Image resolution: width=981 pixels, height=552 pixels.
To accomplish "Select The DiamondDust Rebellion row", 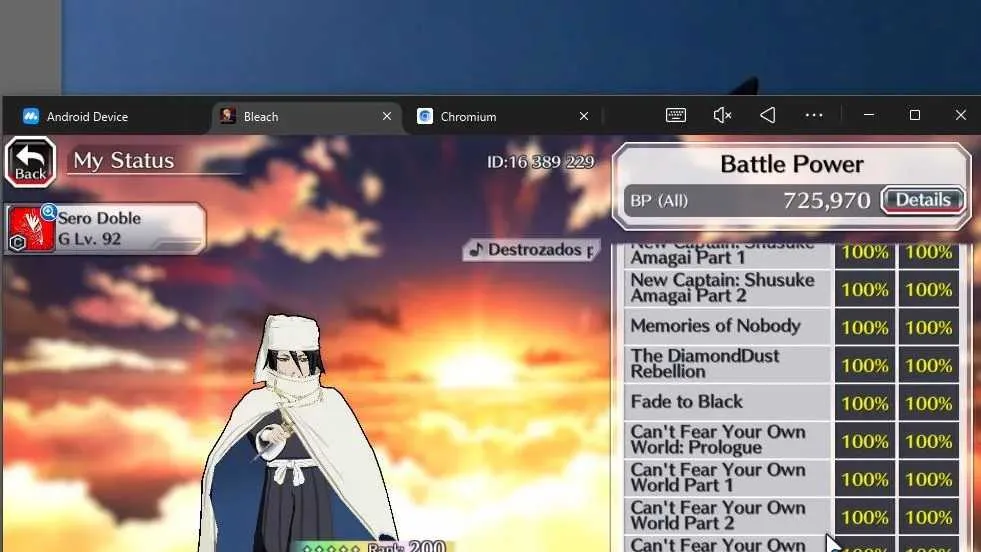I will point(727,364).
